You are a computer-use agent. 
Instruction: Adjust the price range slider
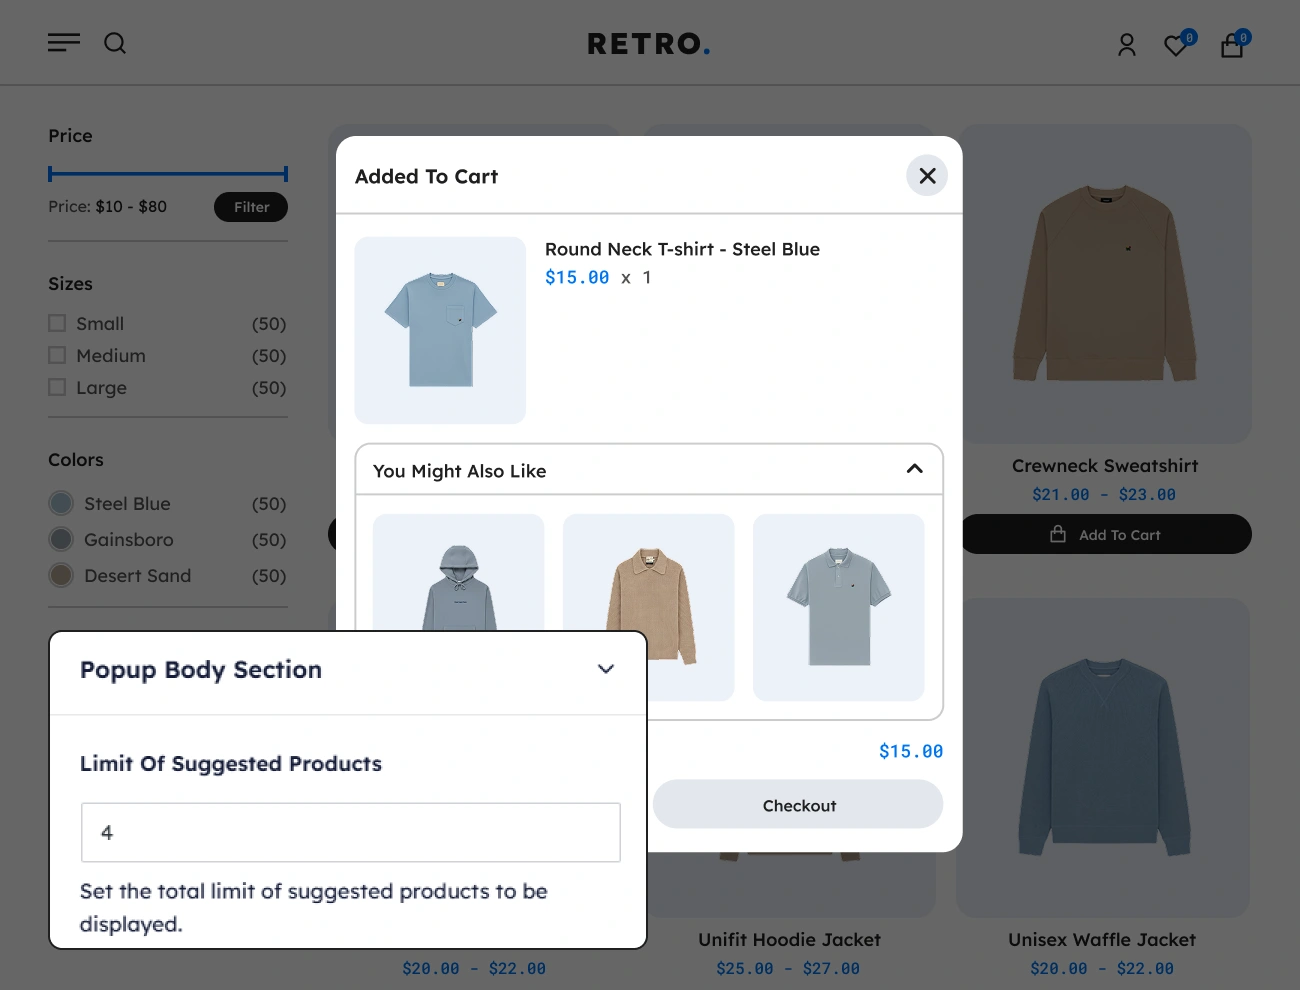pyautogui.click(x=168, y=174)
